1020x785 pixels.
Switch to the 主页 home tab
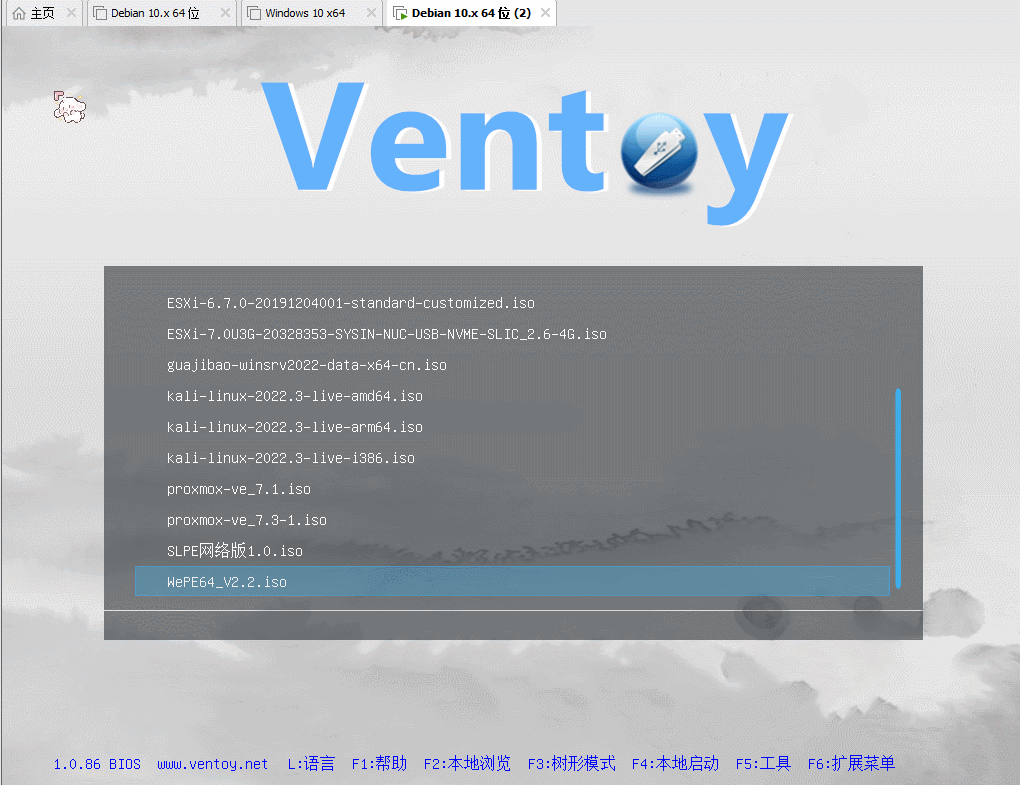click(x=43, y=13)
